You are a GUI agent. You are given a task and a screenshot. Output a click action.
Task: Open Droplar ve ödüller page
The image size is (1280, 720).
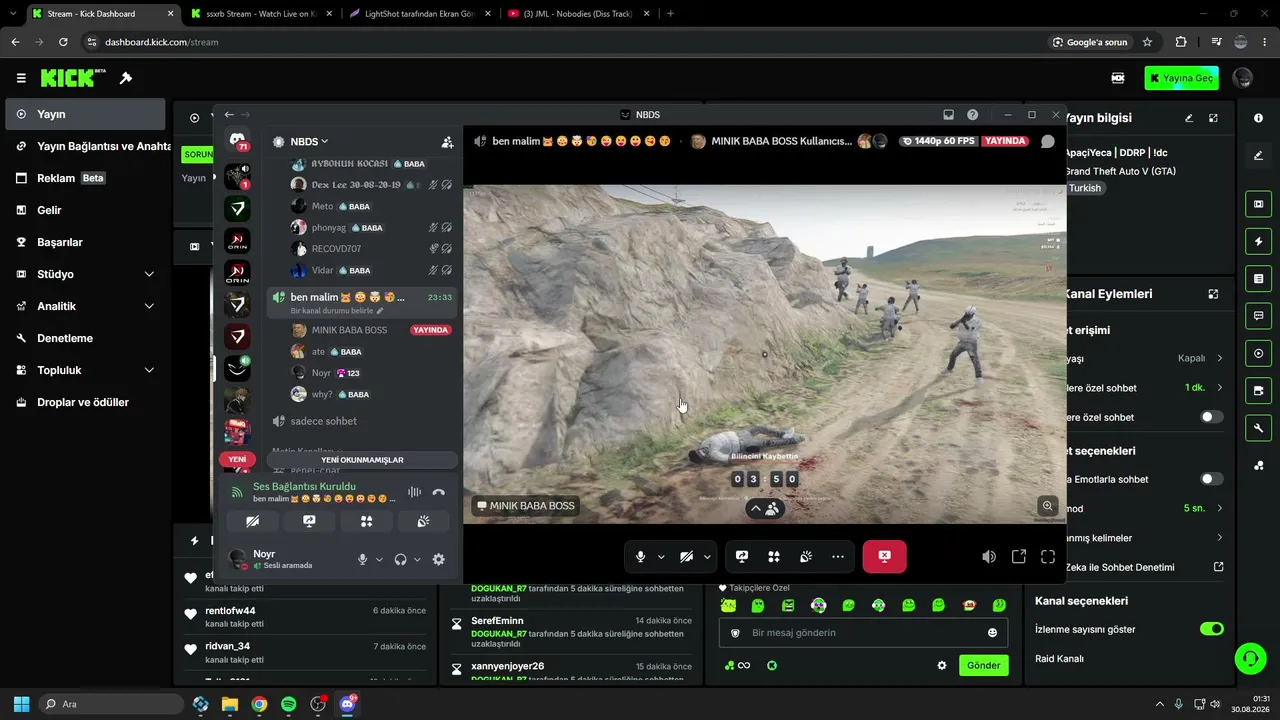point(85,402)
